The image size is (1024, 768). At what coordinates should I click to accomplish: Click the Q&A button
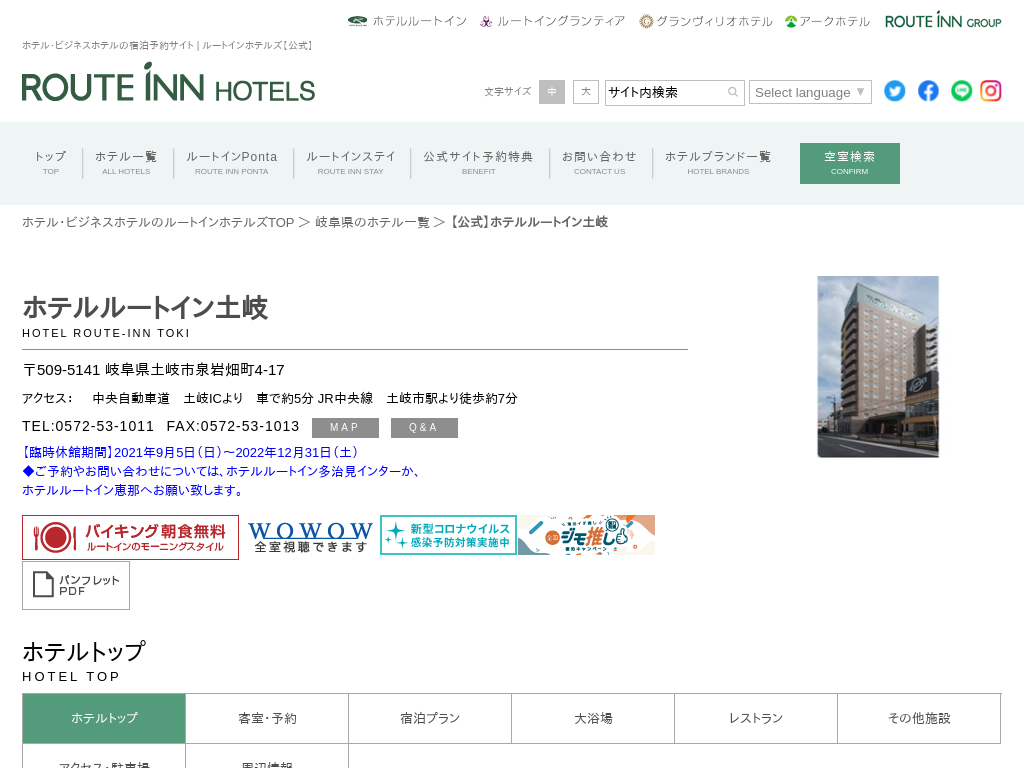coord(424,428)
